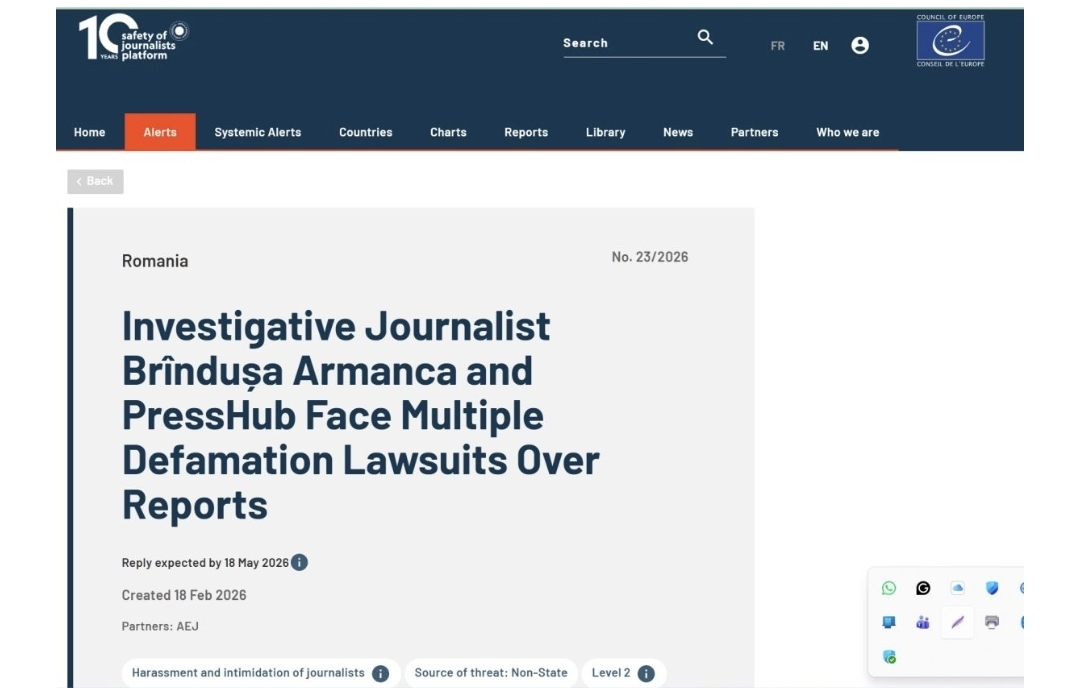Click the Back button
This screenshot has height=688, width=1080.
click(95, 181)
